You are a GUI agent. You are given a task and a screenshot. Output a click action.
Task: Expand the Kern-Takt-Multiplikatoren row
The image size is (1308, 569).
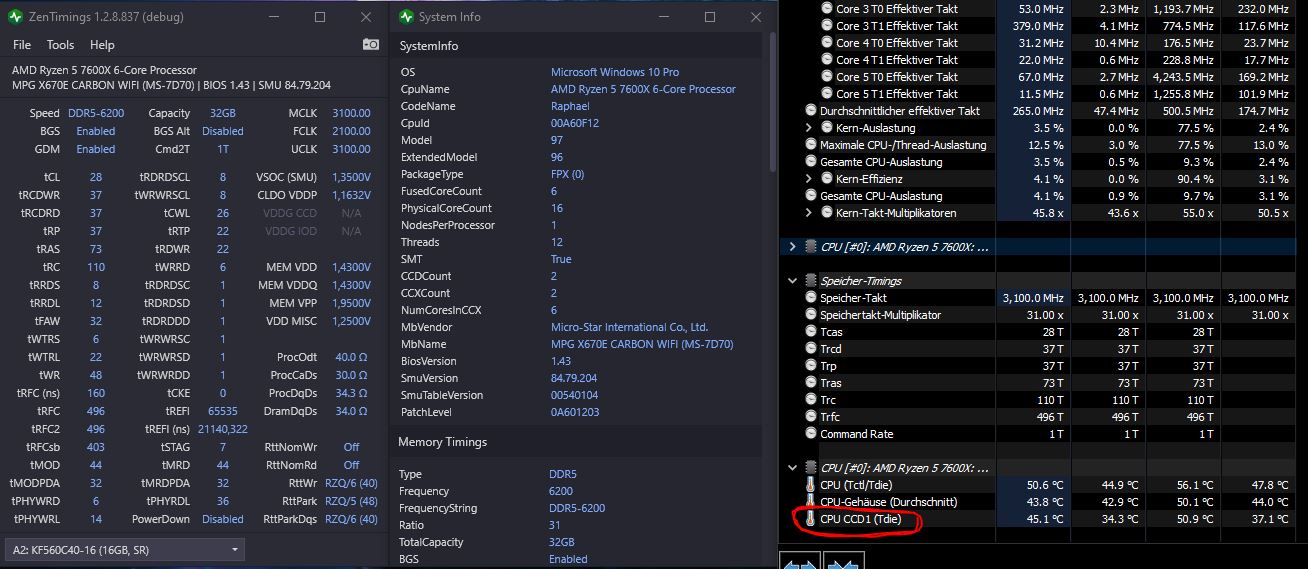pyautogui.click(x=809, y=213)
